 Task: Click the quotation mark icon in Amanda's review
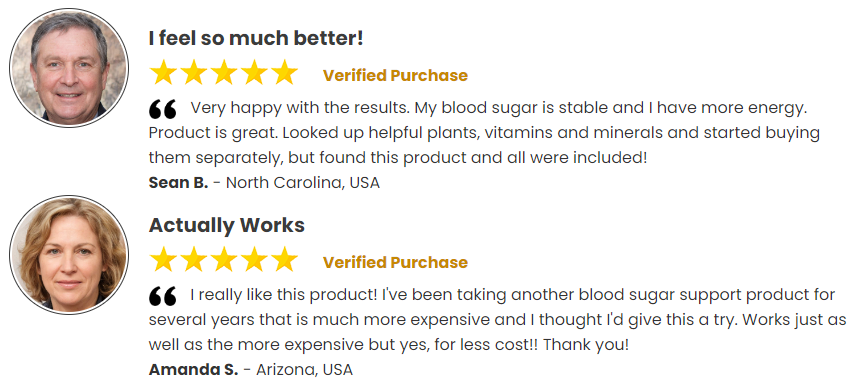pyautogui.click(x=162, y=296)
